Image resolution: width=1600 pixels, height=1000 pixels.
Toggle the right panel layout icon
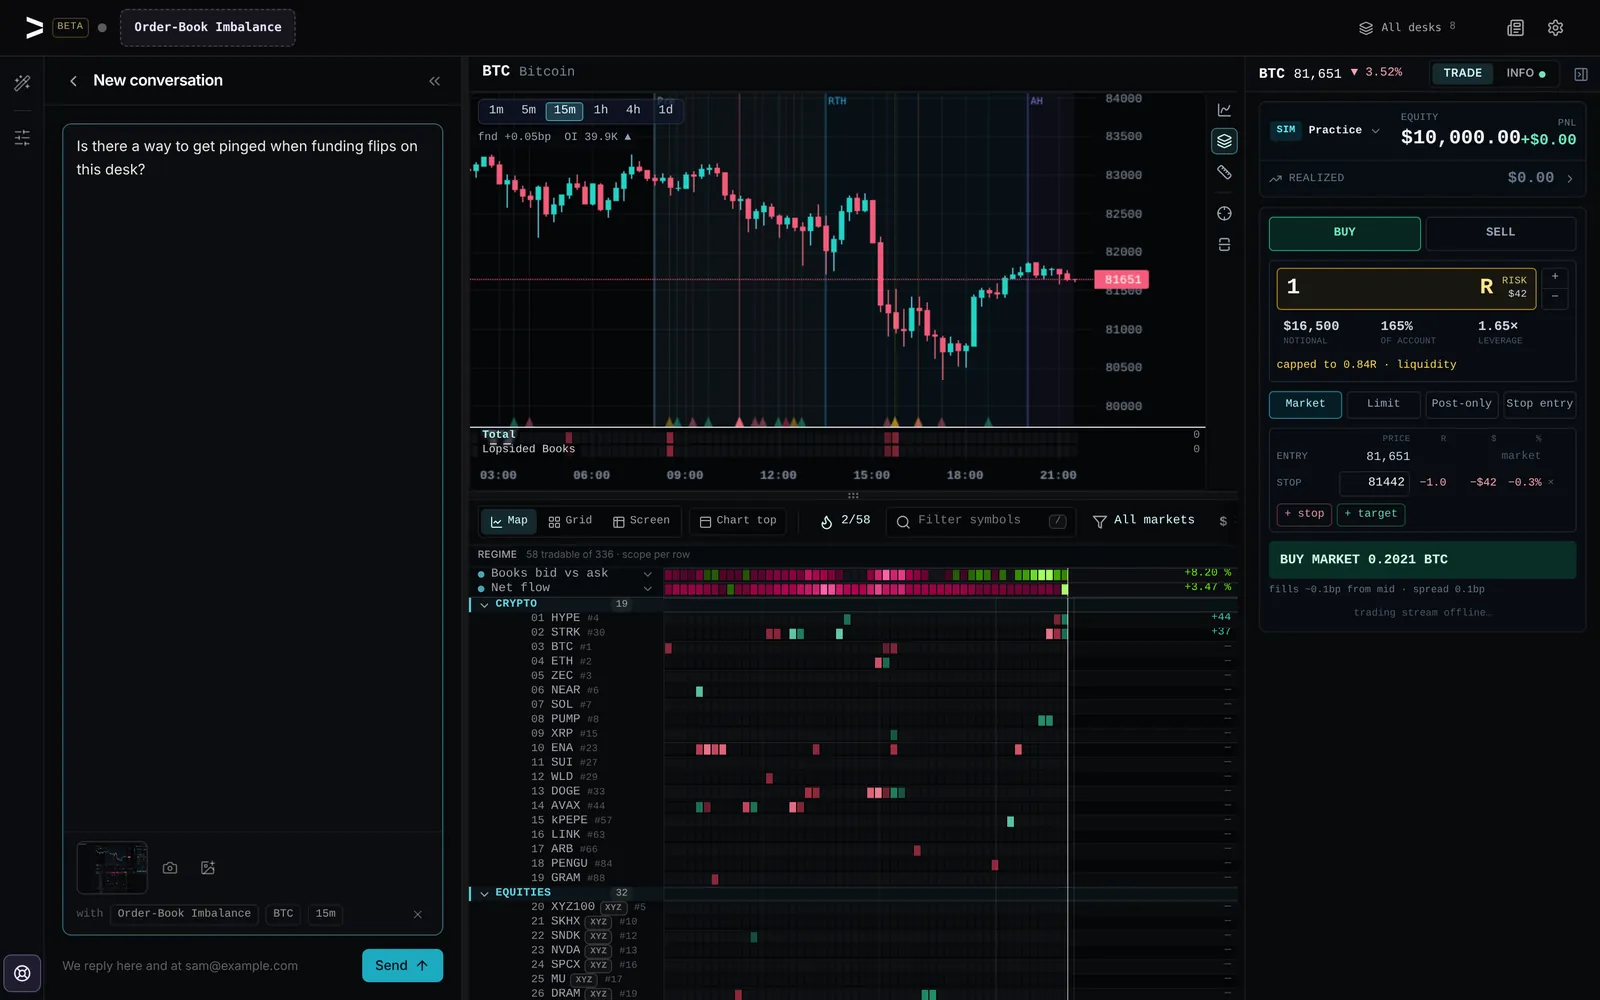click(x=1581, y=74)
